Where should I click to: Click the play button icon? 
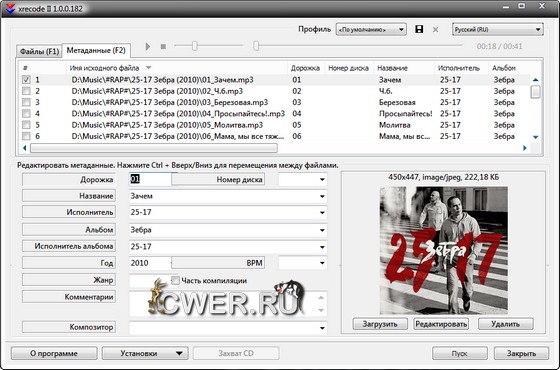(x=148, y=46)
